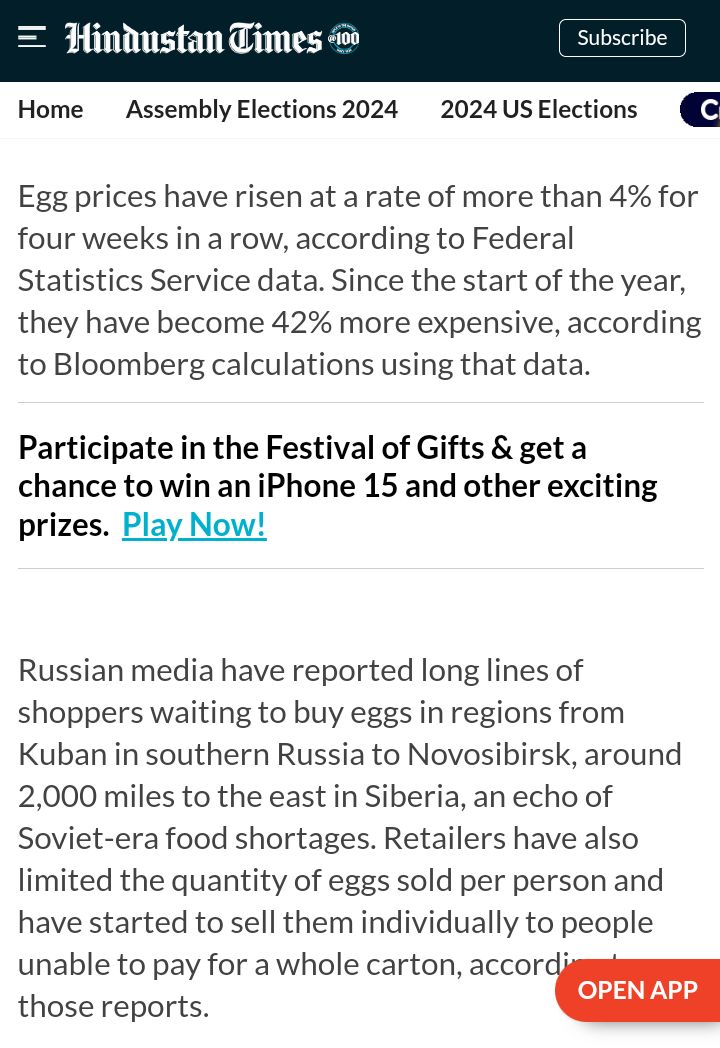Tap the red OPEN APP button
This screenshot has width=720, height=1048.
(x=637, y=990)
